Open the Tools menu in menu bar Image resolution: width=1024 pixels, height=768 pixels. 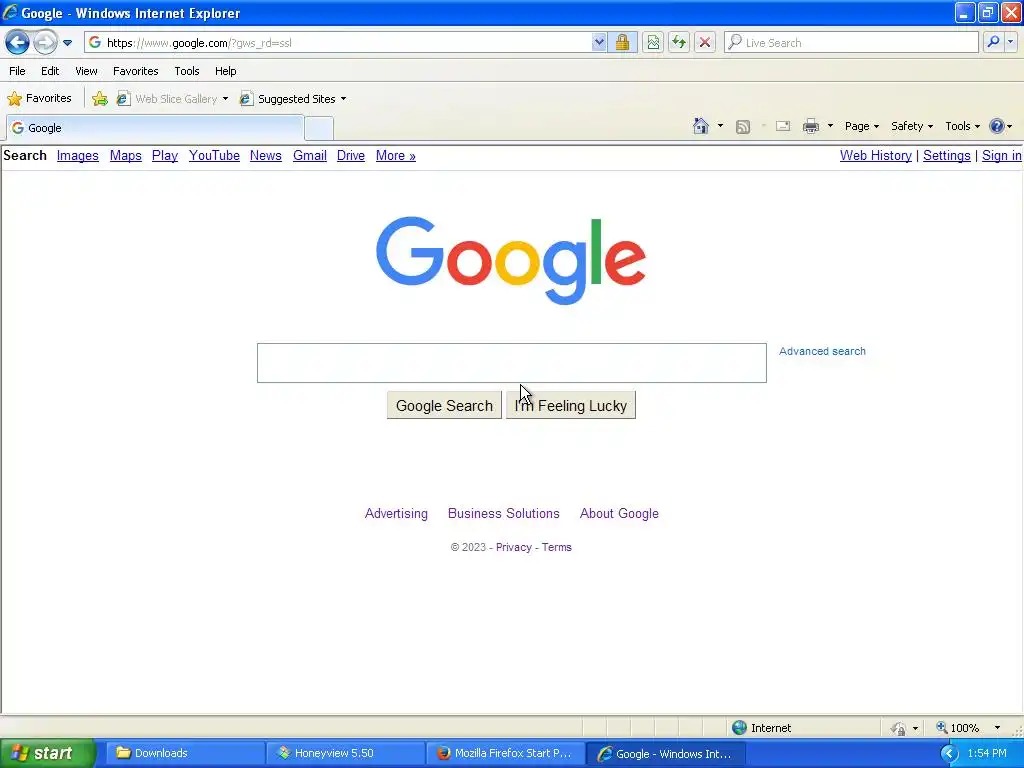187,71
